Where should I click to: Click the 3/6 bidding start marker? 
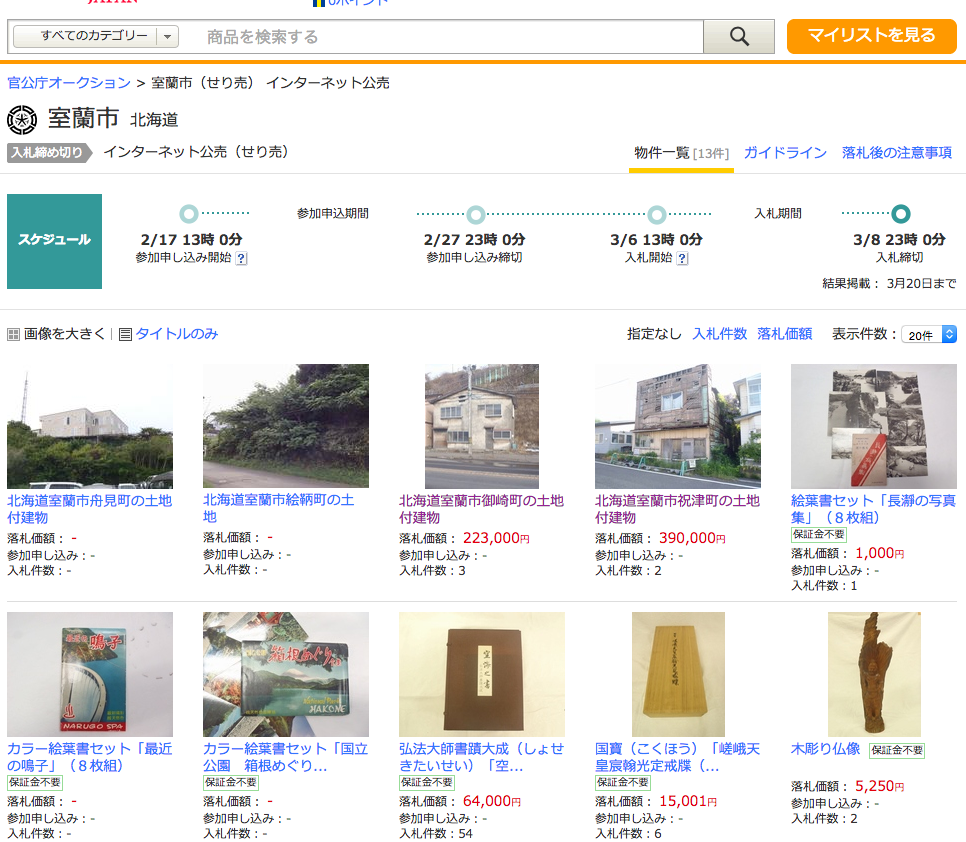tap(657, 214)
